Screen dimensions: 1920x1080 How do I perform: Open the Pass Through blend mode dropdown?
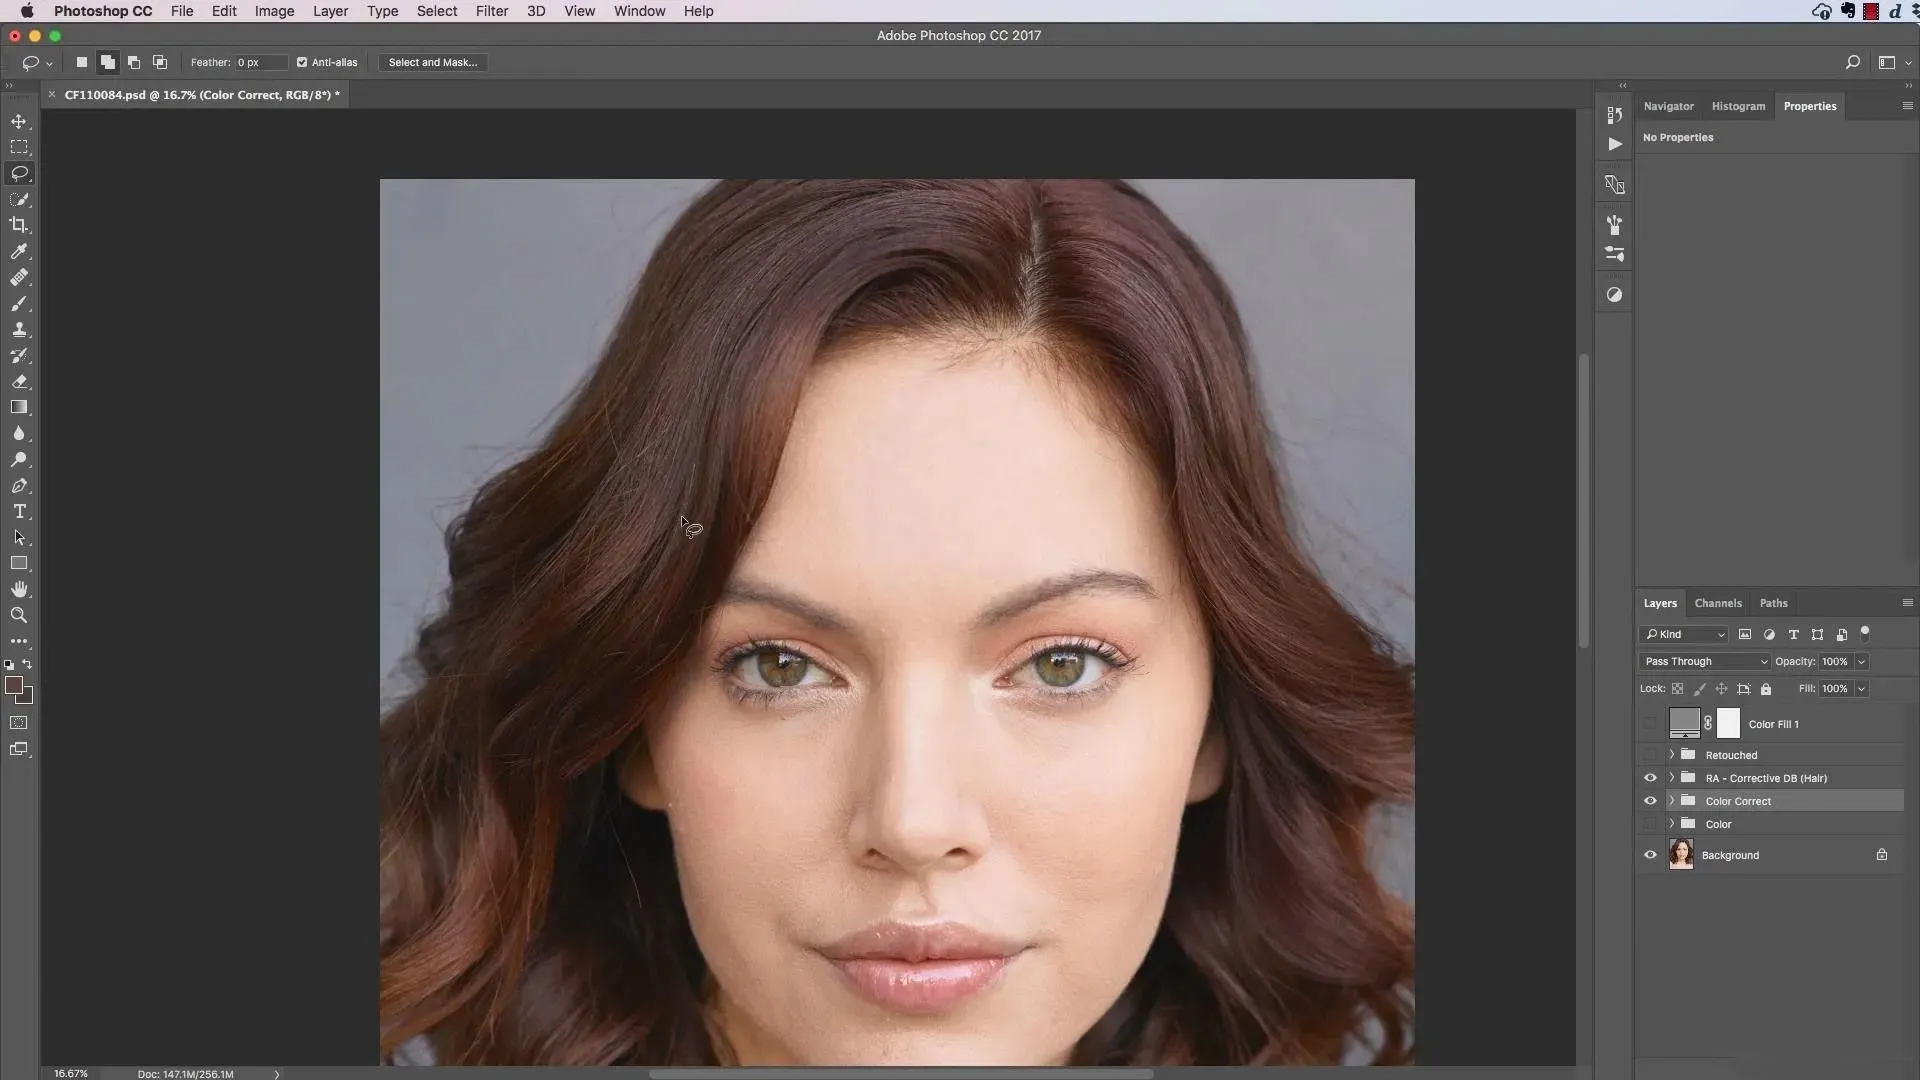(x=1704, y=661)
